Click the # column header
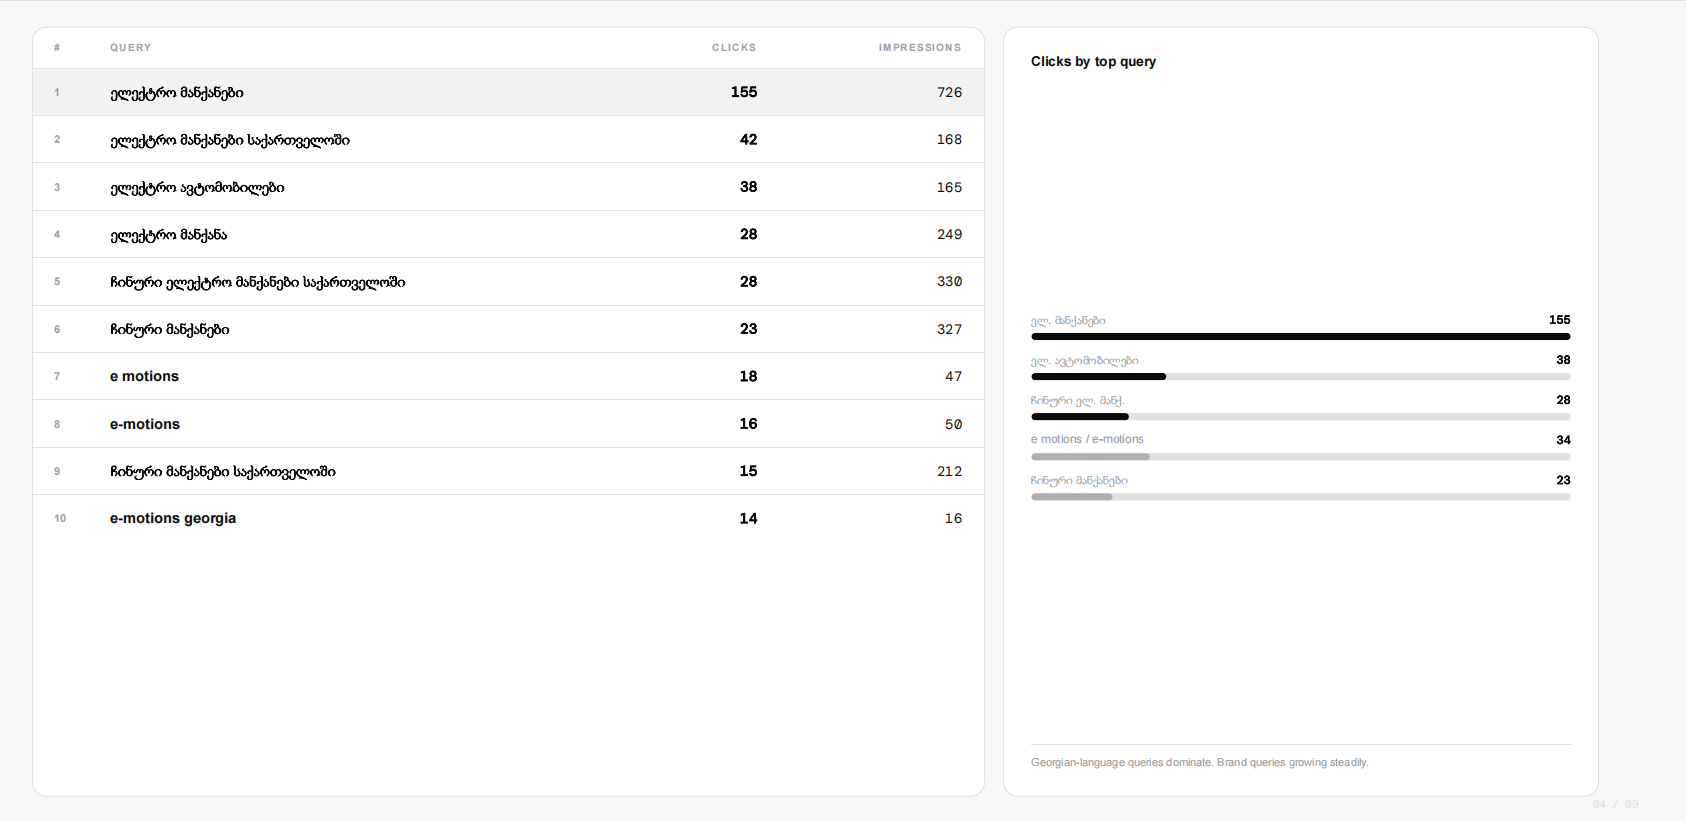This screenshot has width=1686, height=821. pyautogui.click(x=57, y=47)
